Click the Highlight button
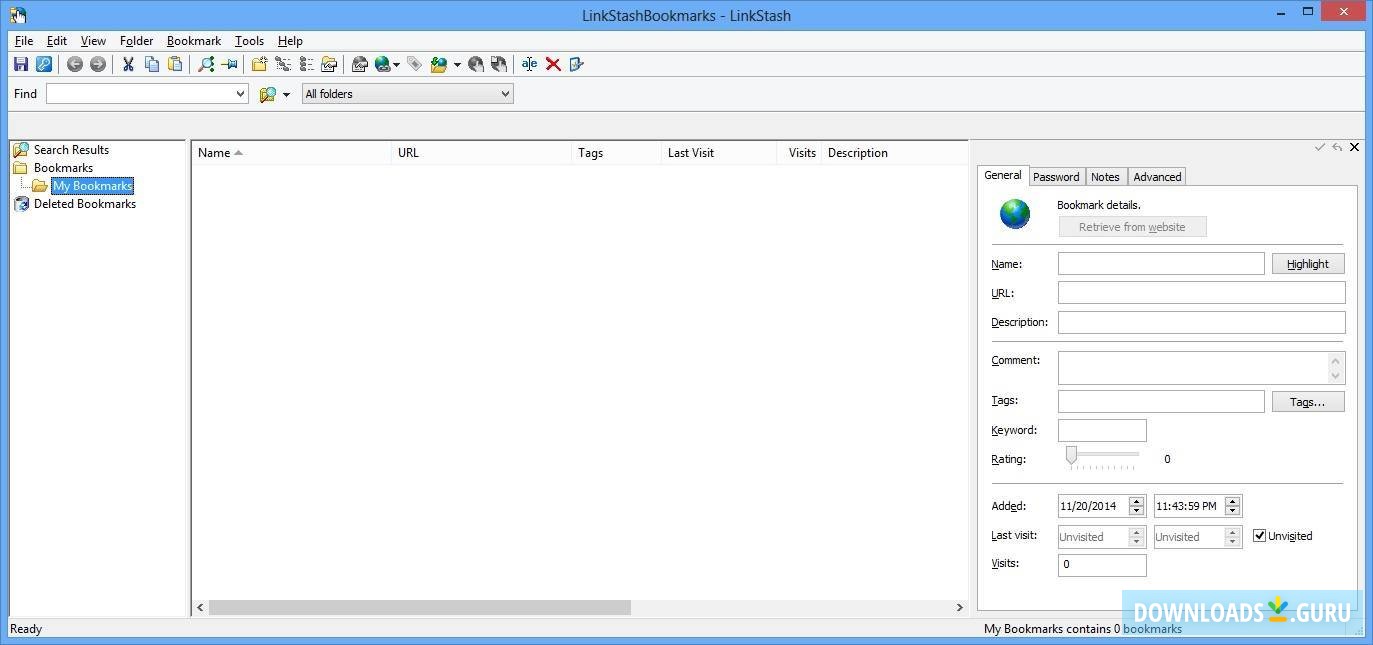1373x645 pixels. coord(1308,264)
